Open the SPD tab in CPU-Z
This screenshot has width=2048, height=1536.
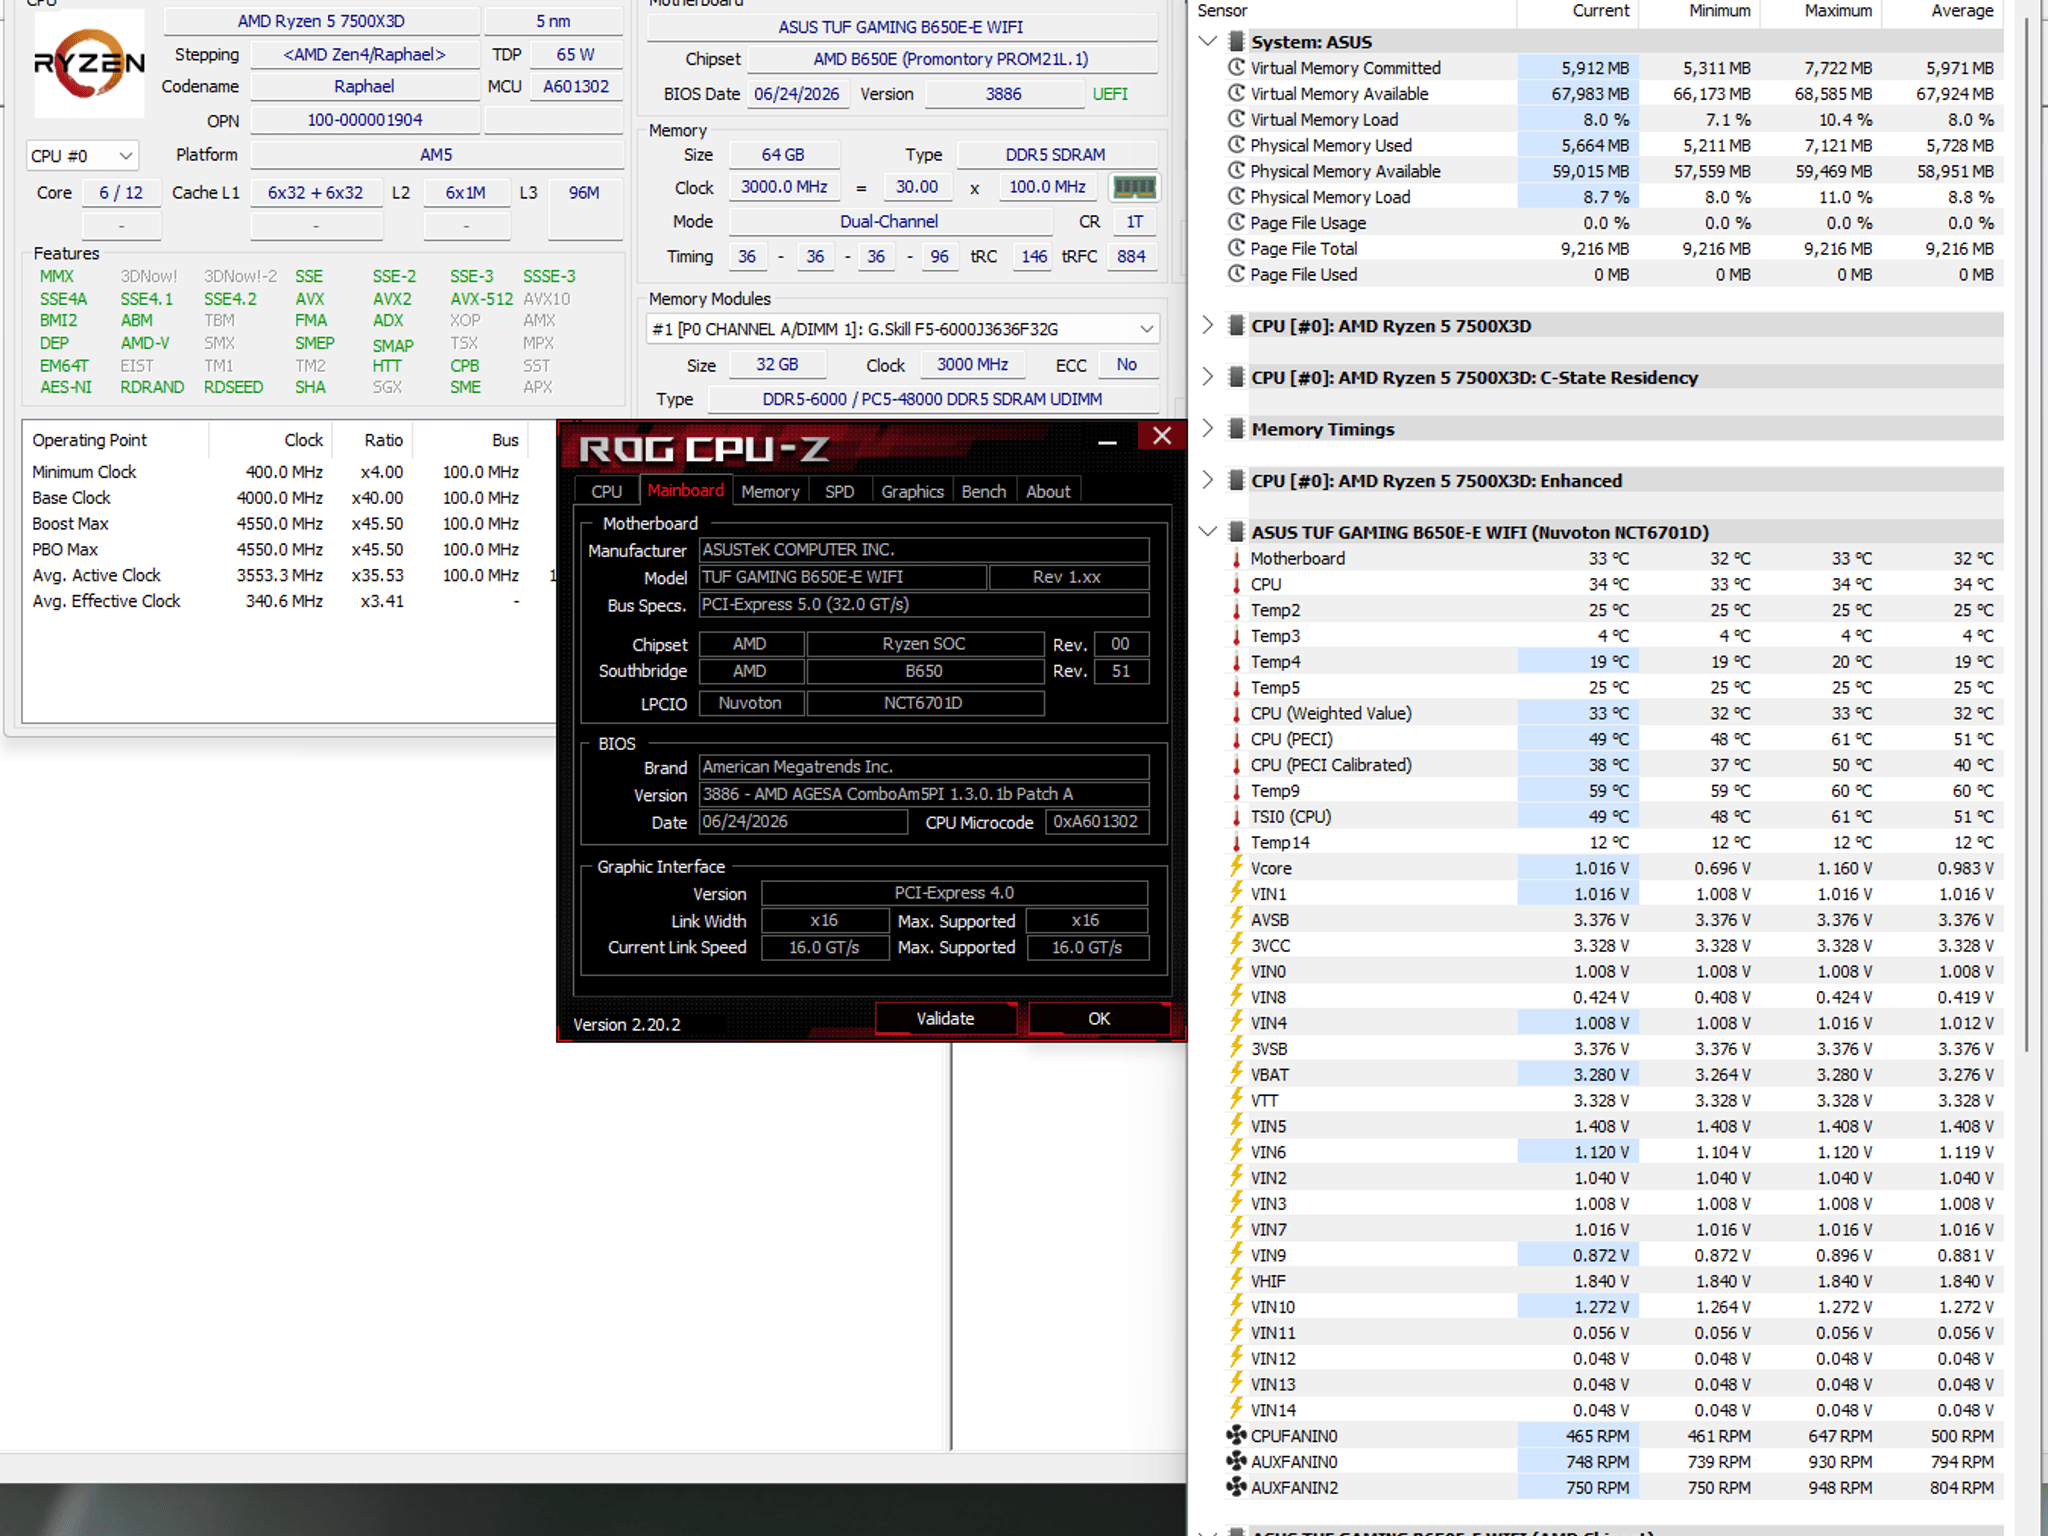pyautogui.click(x=839, y=491)
